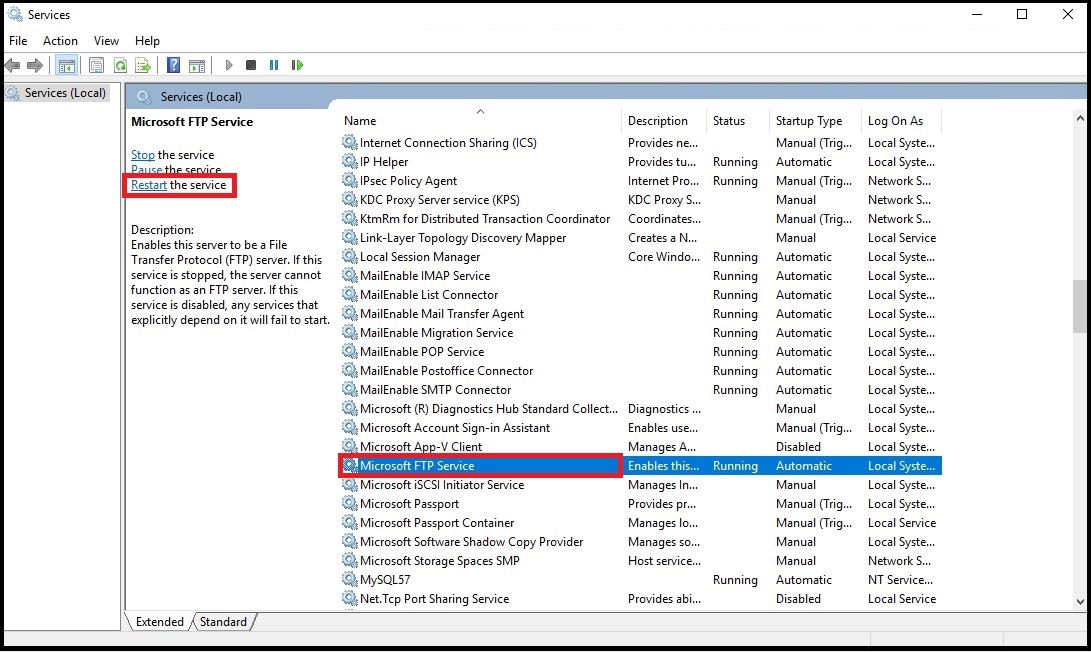Click the Pause Service toolbar icon
The width and height of the screenshot is (1091, 652).
274,66
